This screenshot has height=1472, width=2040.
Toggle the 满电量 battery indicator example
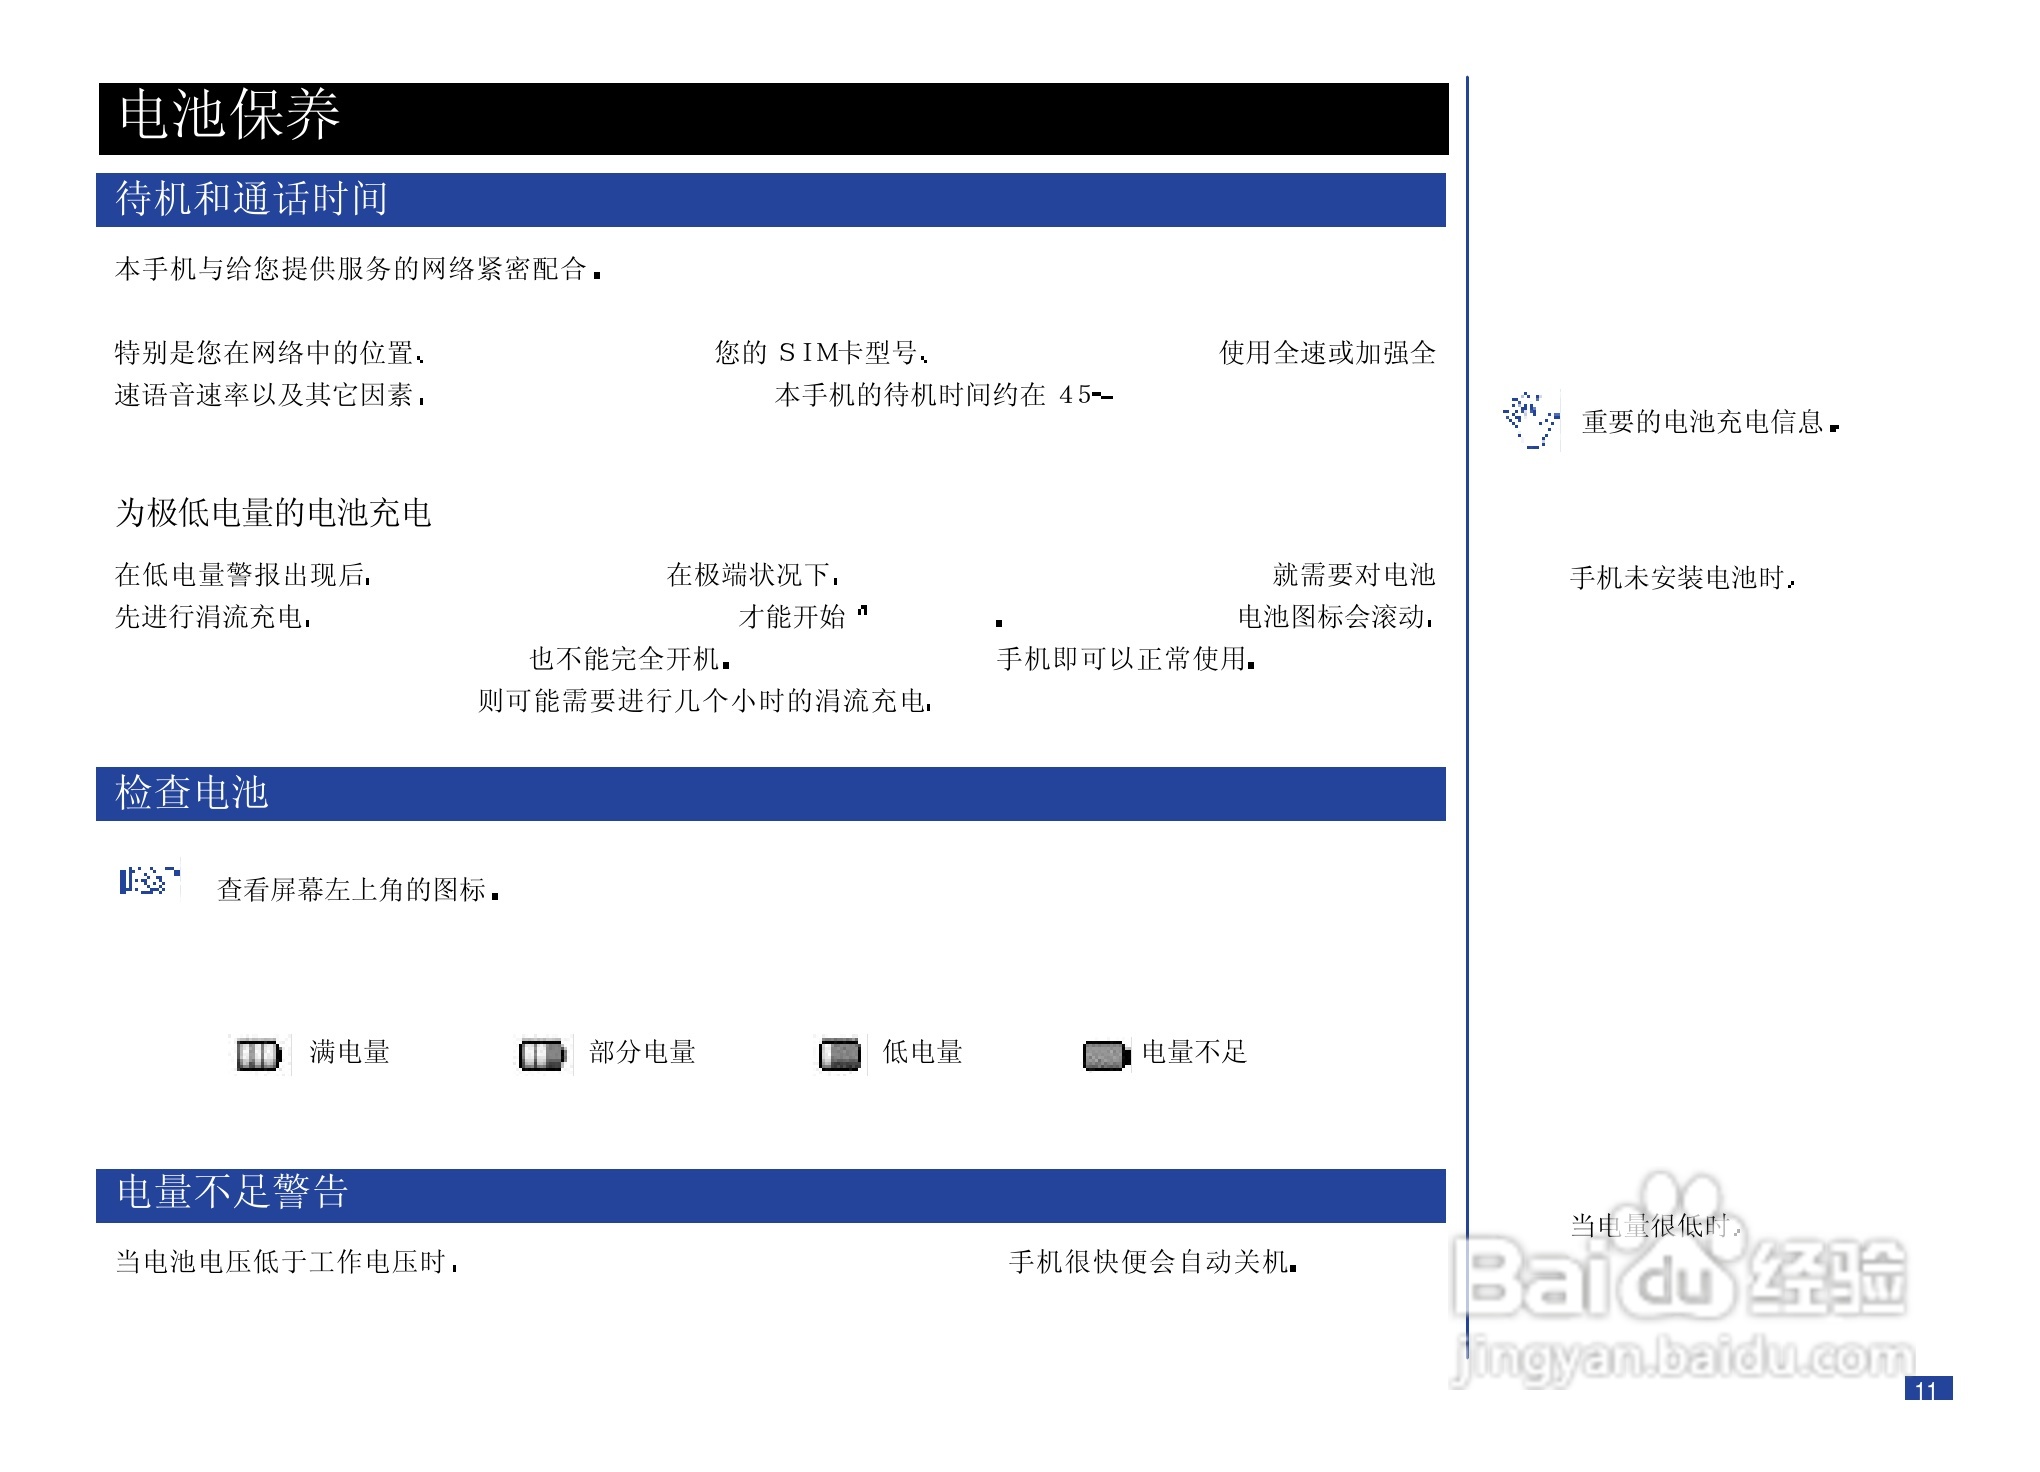point(257,1052)
